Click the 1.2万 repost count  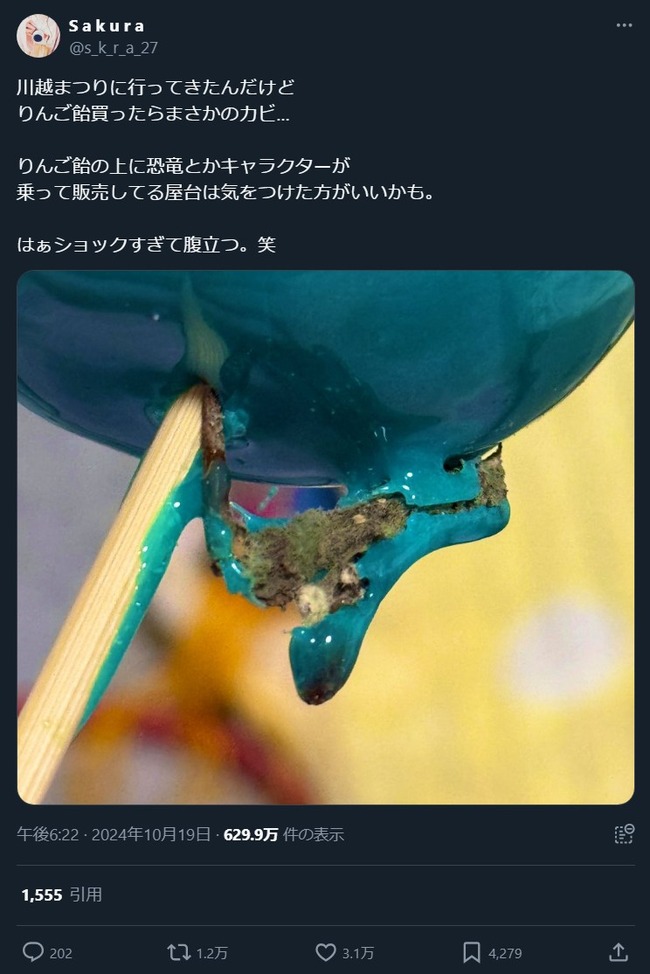[x=212, y=953]
